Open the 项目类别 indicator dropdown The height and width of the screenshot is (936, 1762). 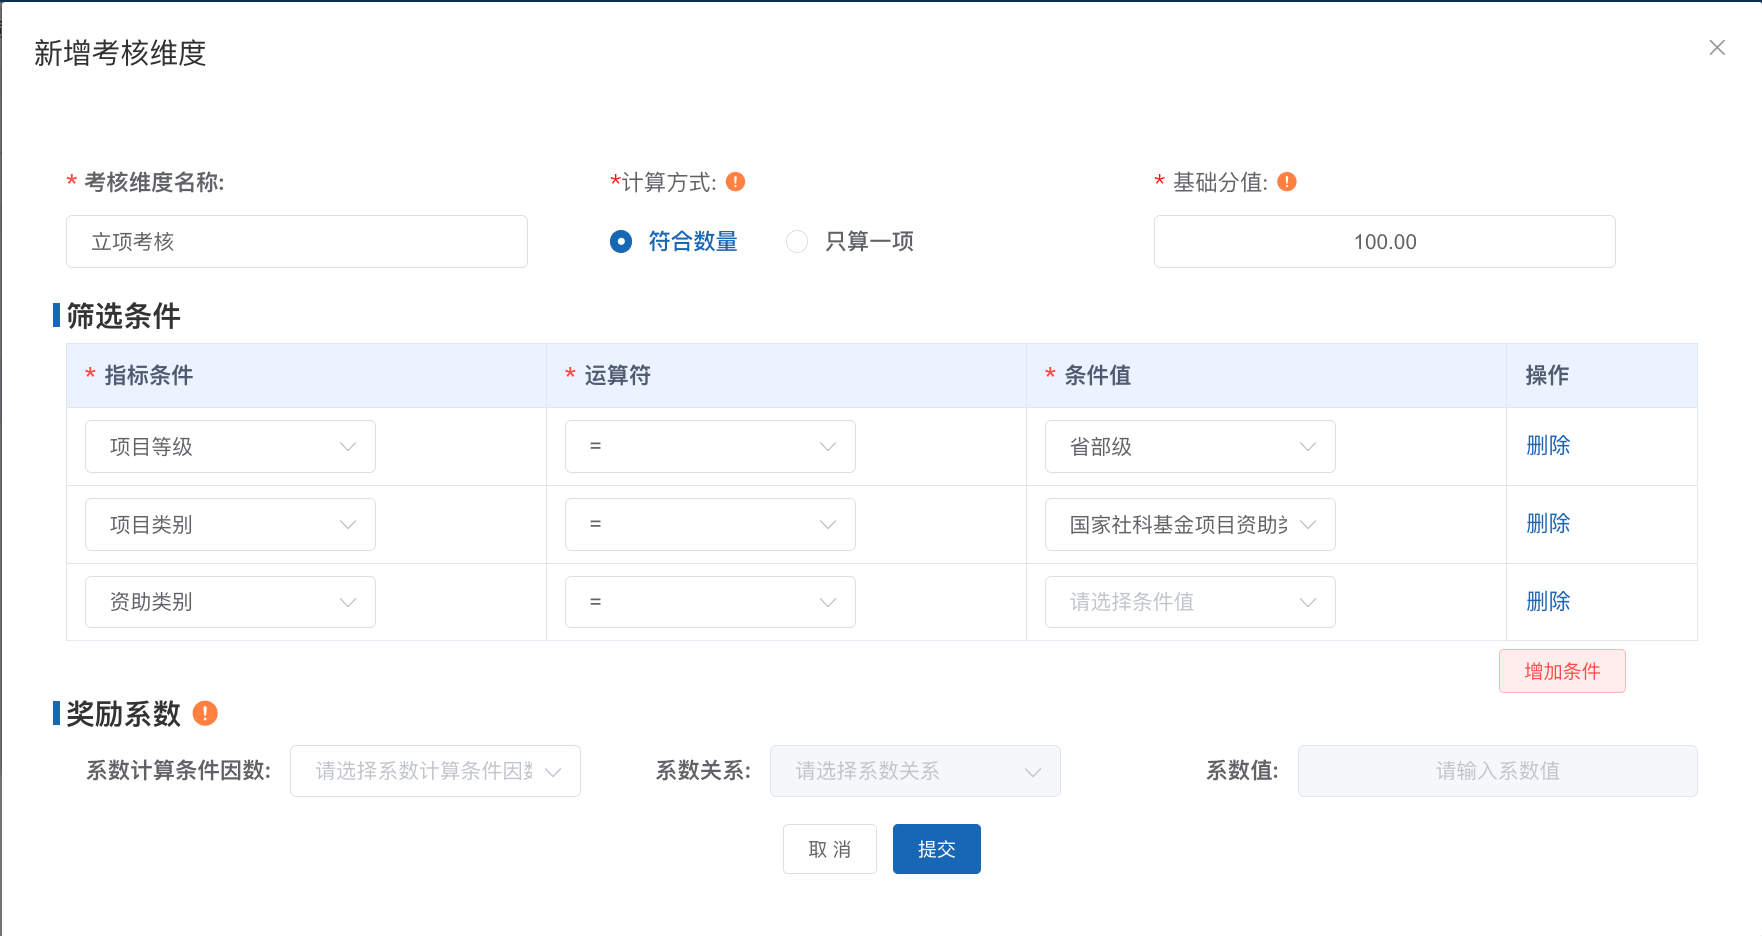pos(229,524)
